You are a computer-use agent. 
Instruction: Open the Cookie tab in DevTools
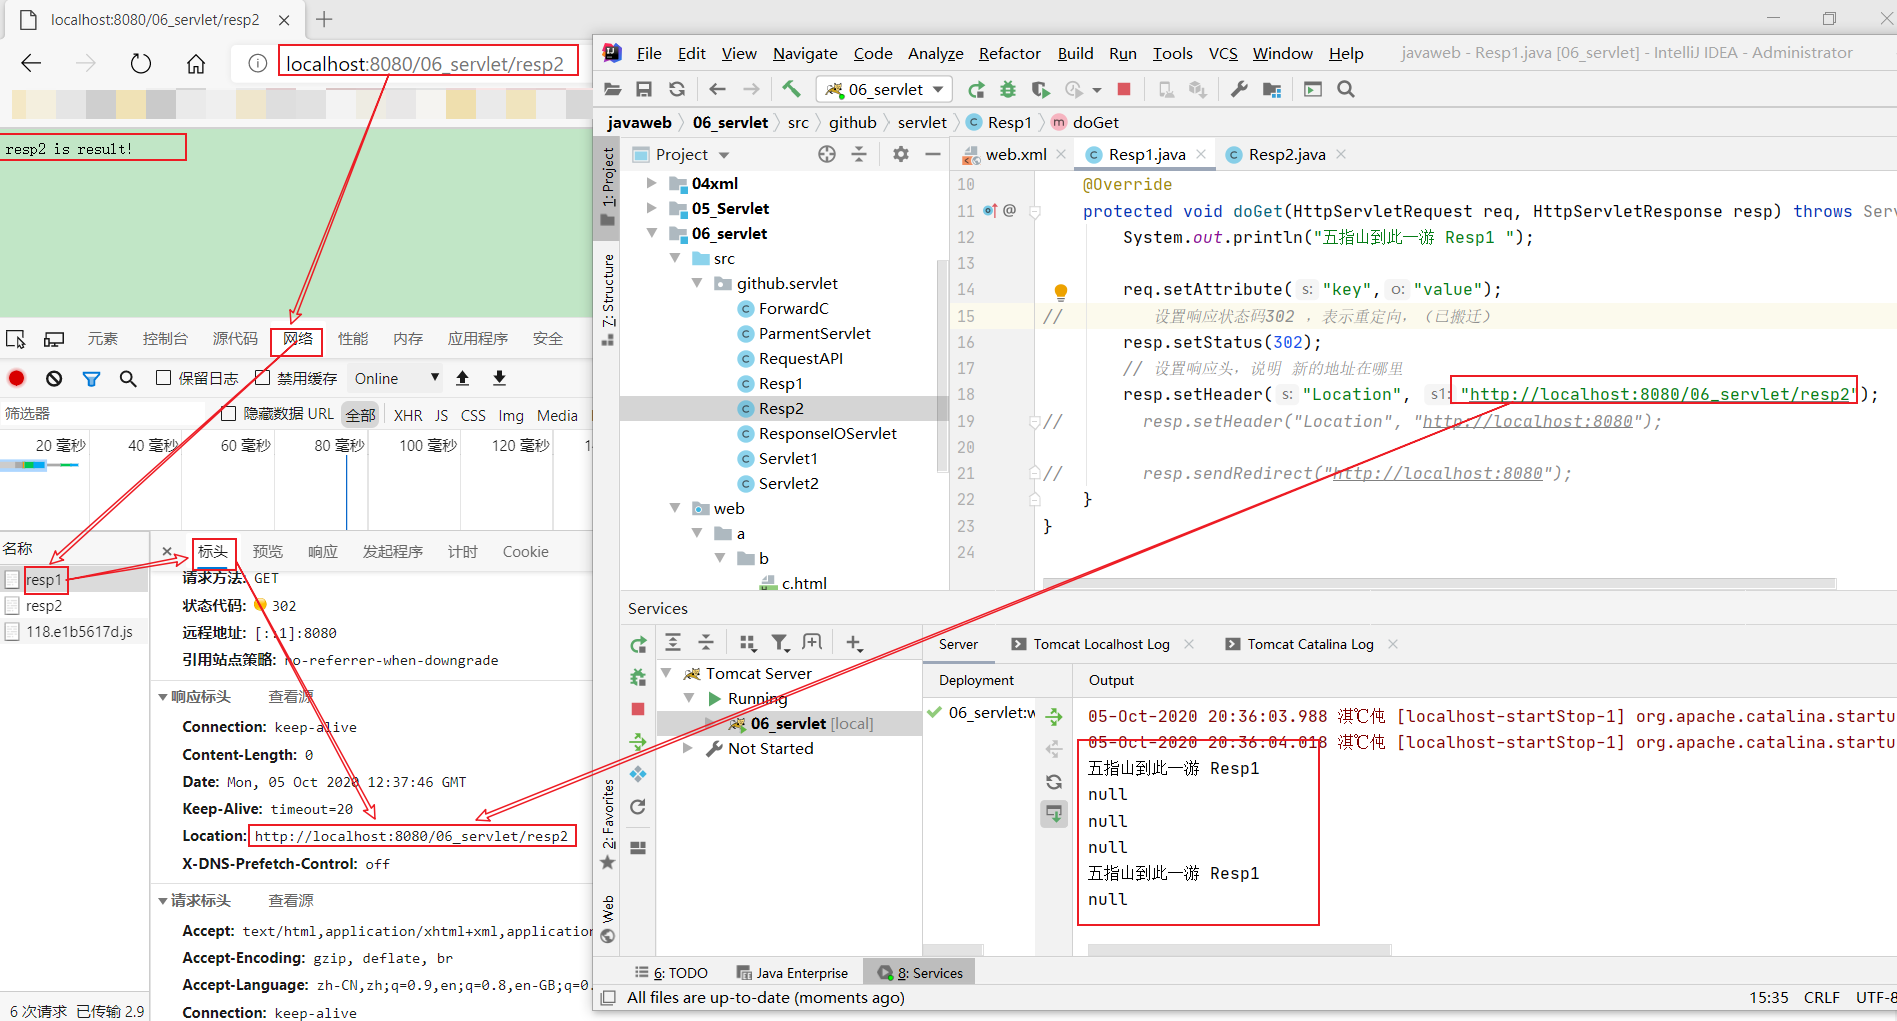tap(525, 552)
